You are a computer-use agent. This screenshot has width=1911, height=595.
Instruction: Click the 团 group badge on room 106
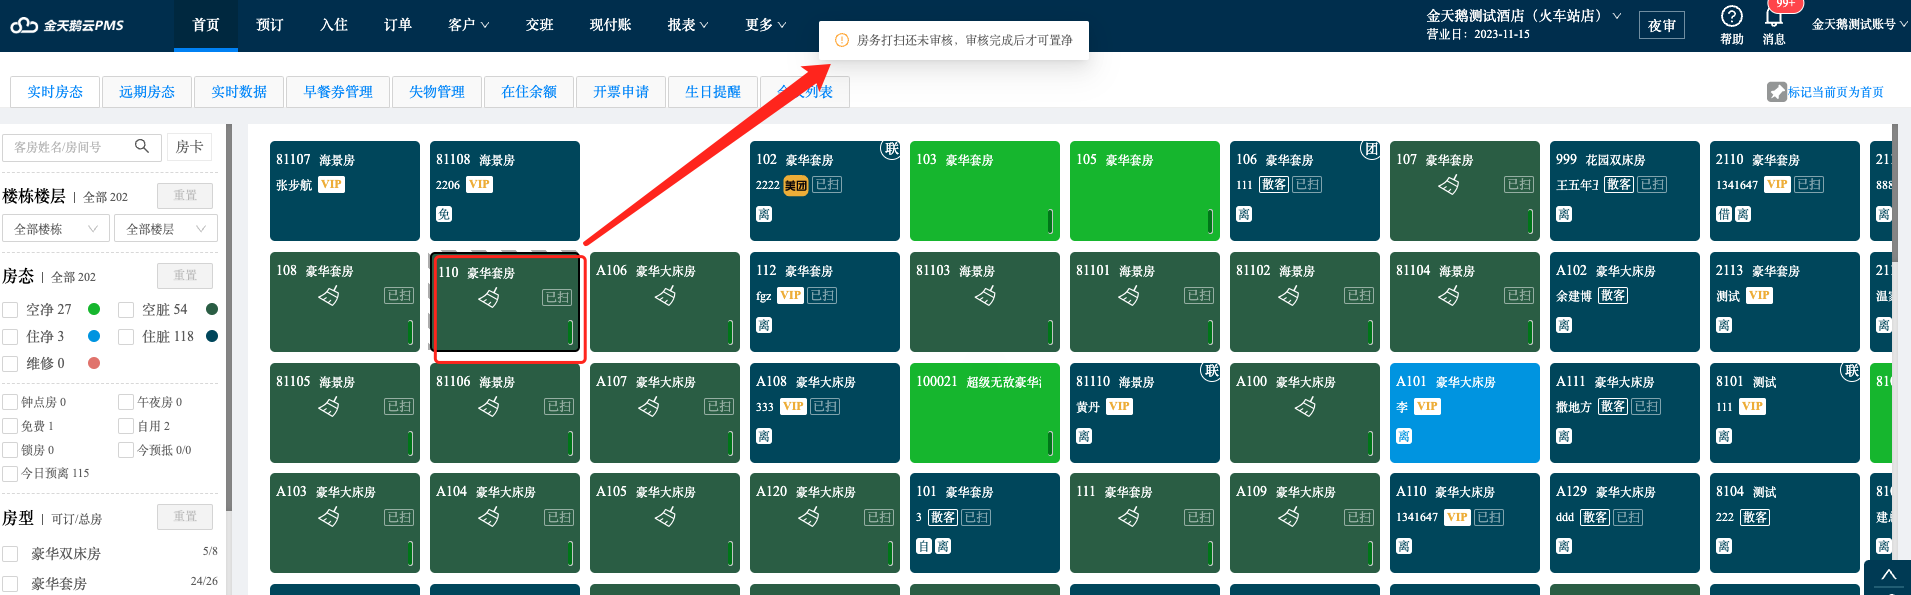pyautogui.click(x=1370, y=149)
